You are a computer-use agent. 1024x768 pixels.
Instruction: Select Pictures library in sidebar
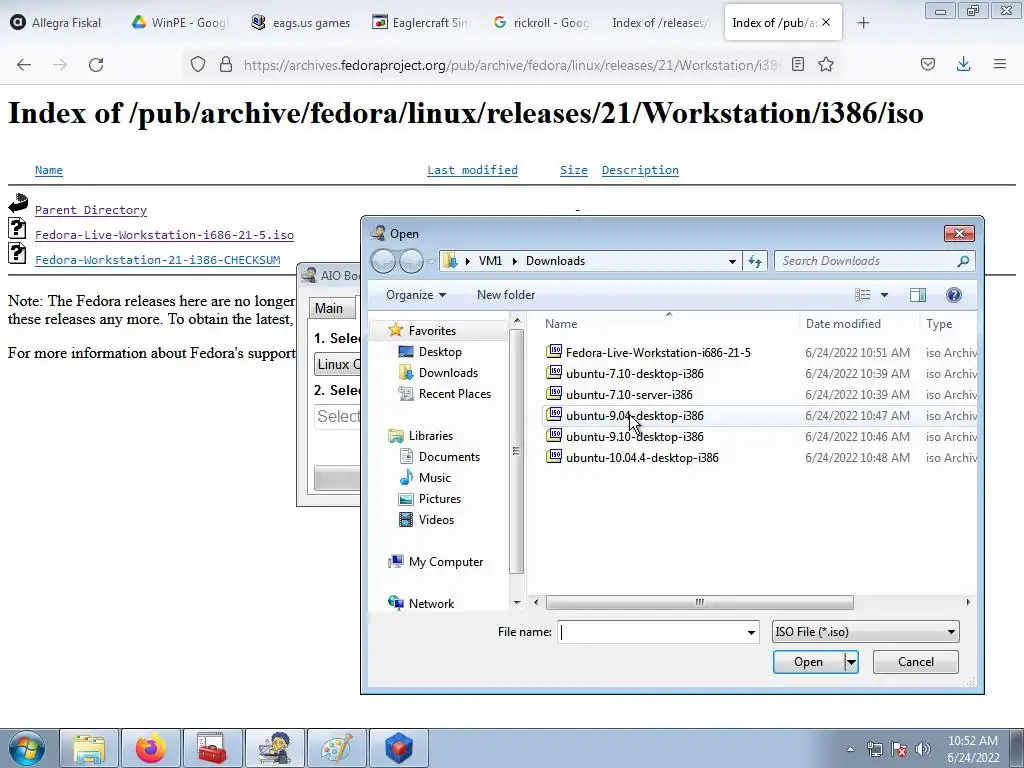[440, 498]
